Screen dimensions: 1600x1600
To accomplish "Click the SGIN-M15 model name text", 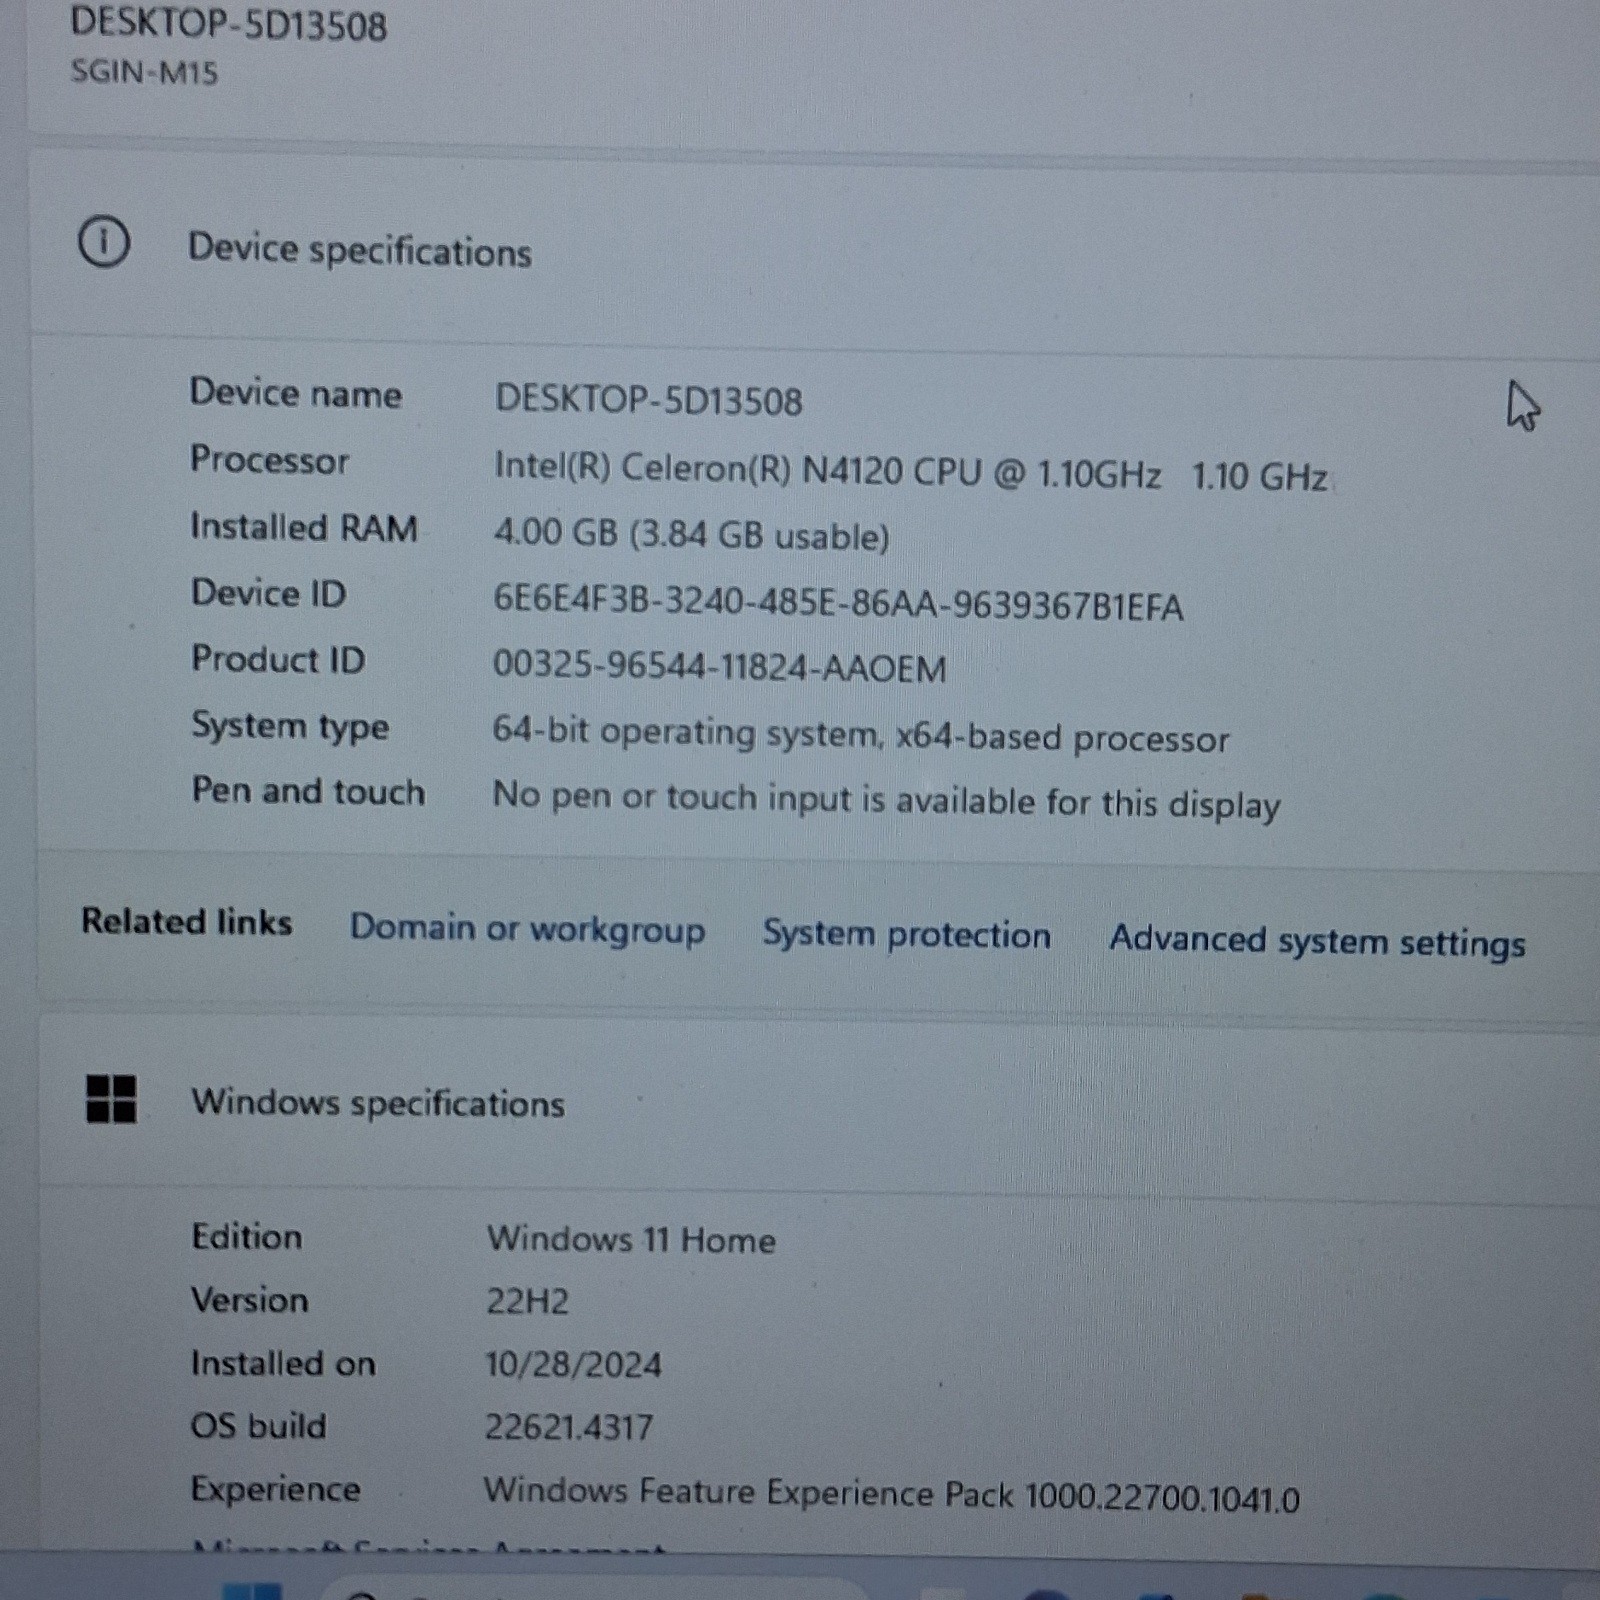I will click(144, 72).
